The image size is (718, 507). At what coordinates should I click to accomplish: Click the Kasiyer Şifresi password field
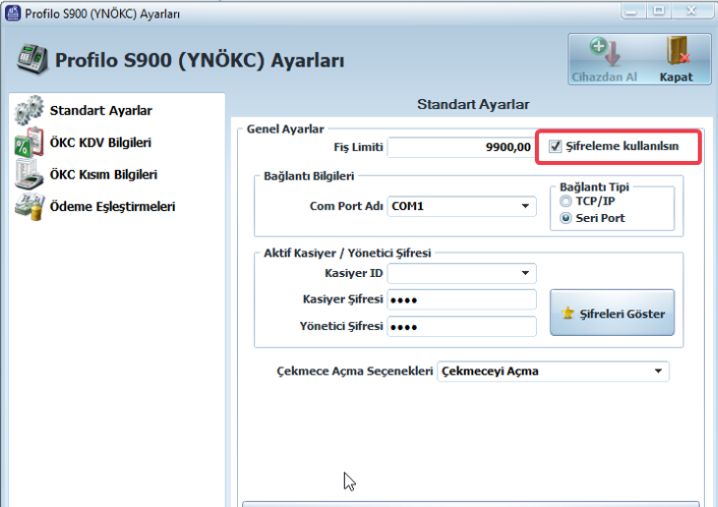[462, 300]
